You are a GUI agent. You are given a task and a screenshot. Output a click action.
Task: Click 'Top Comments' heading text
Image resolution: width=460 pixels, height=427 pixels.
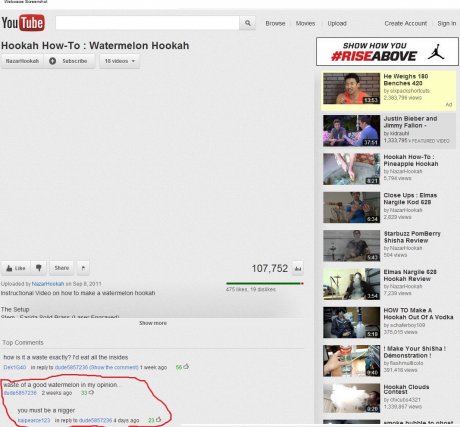pos(23,343)
